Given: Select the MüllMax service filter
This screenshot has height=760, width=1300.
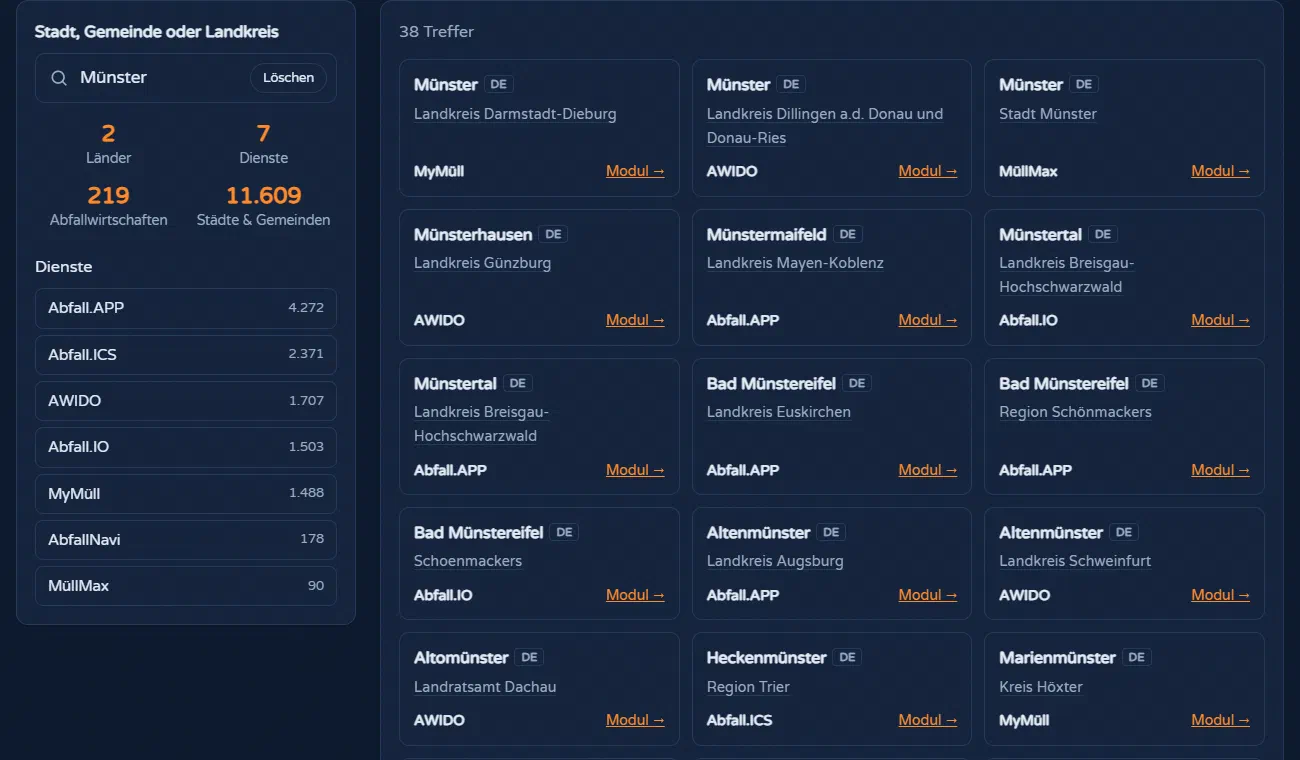Looking at the screenshot, I should pos(186,586).
